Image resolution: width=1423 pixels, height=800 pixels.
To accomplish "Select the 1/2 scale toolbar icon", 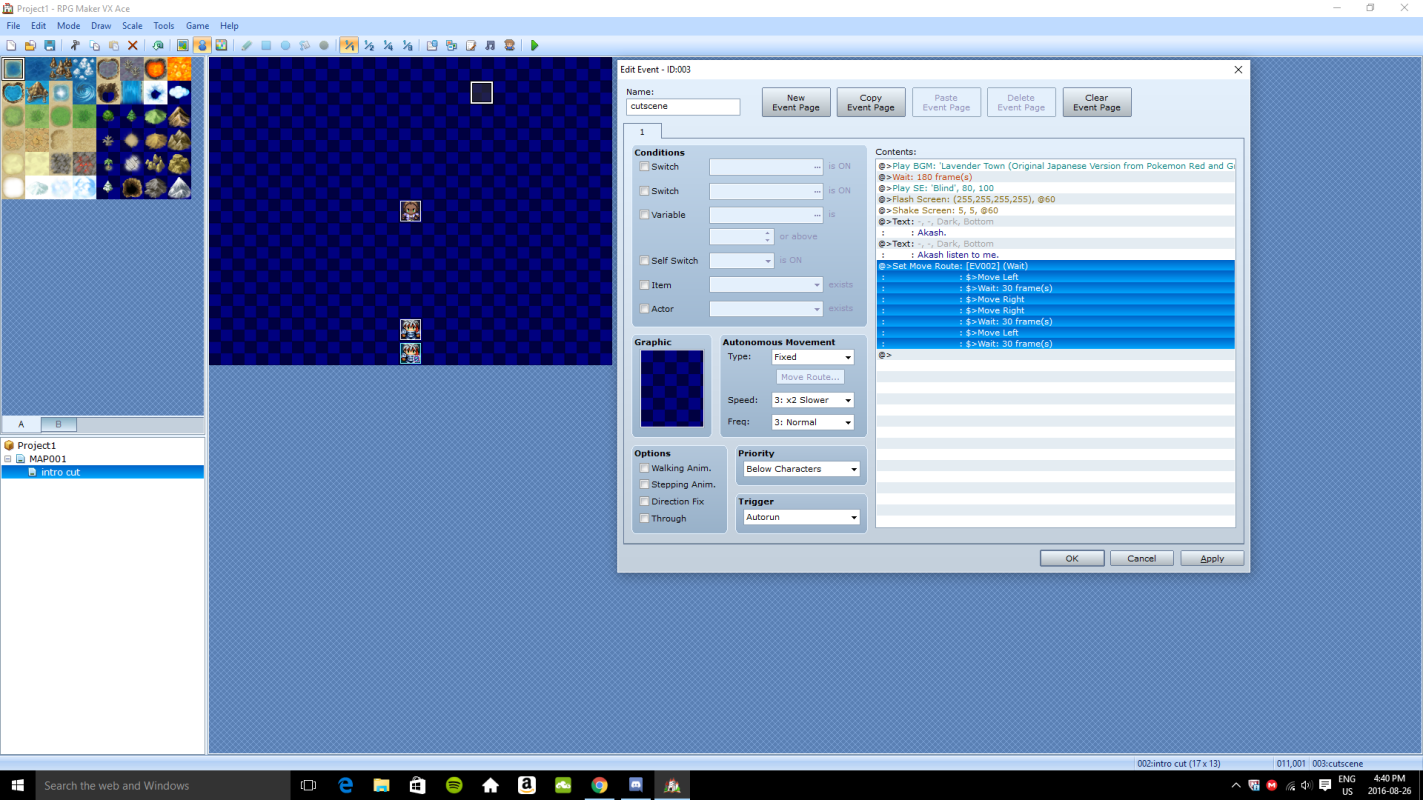I will click(369, 45).
